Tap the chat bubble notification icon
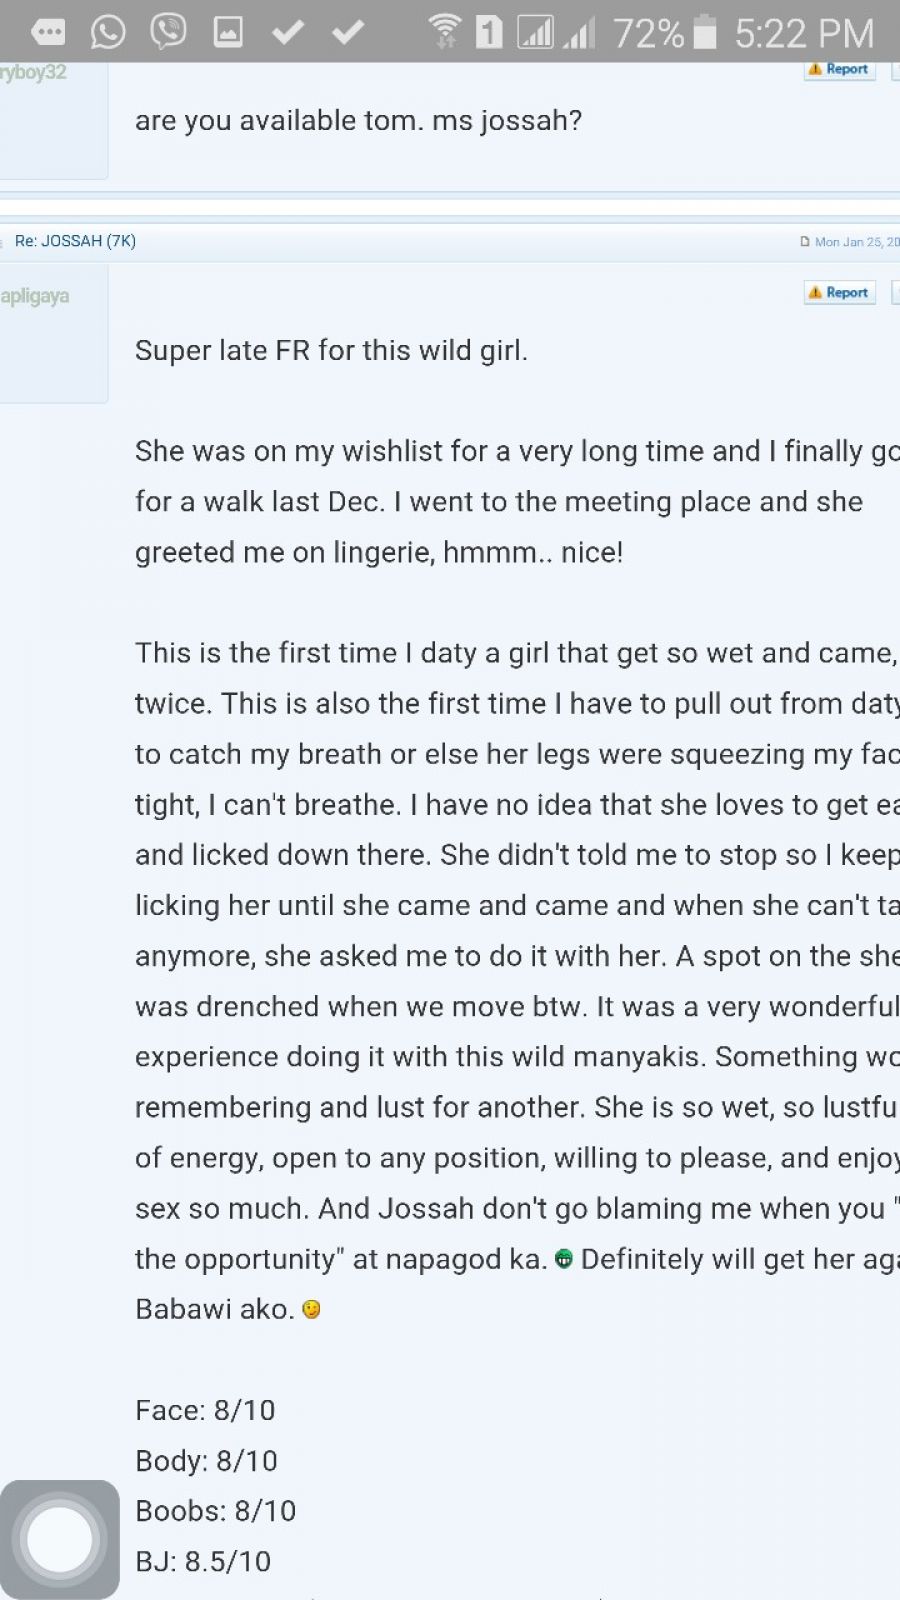The image size is (900, 1600). click(x=48, y=33)
